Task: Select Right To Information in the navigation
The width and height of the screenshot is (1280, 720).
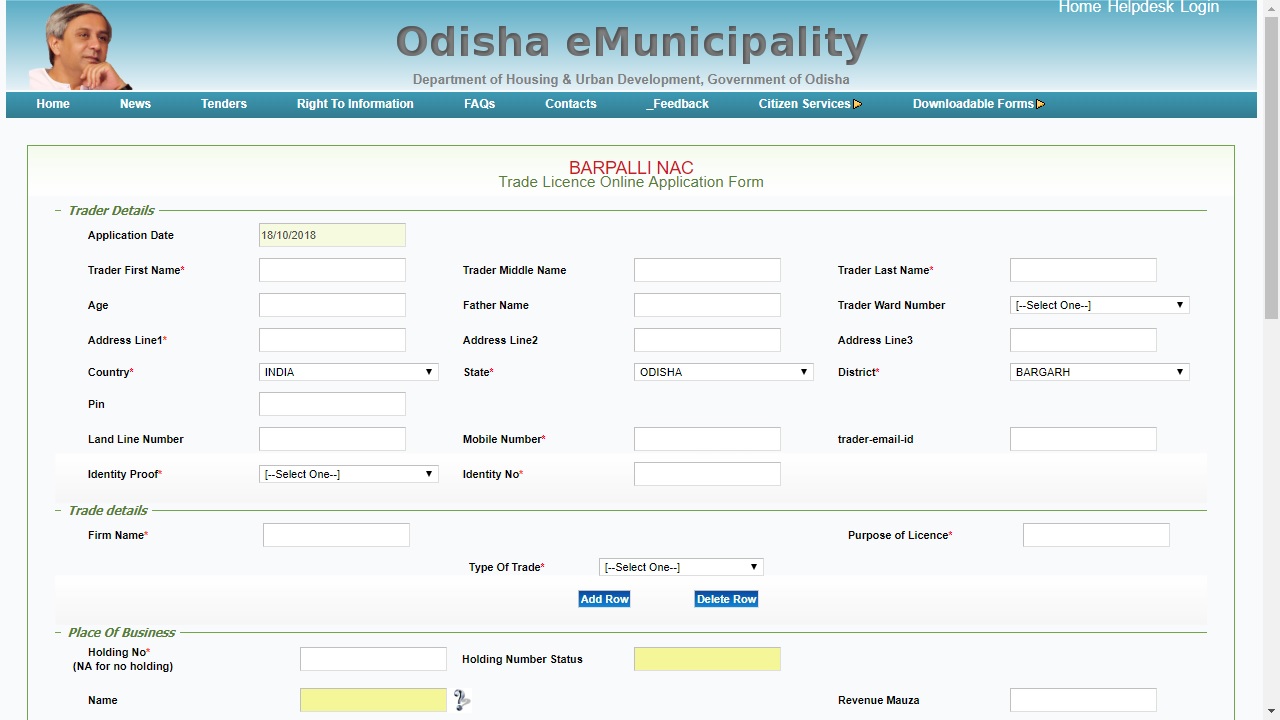Action: point(355,103)
